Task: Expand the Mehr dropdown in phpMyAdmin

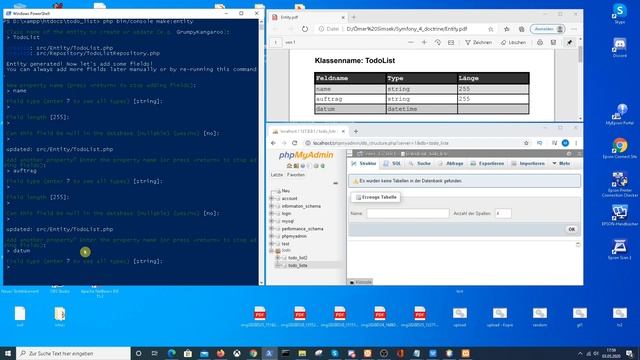Action: click(561, 163)
